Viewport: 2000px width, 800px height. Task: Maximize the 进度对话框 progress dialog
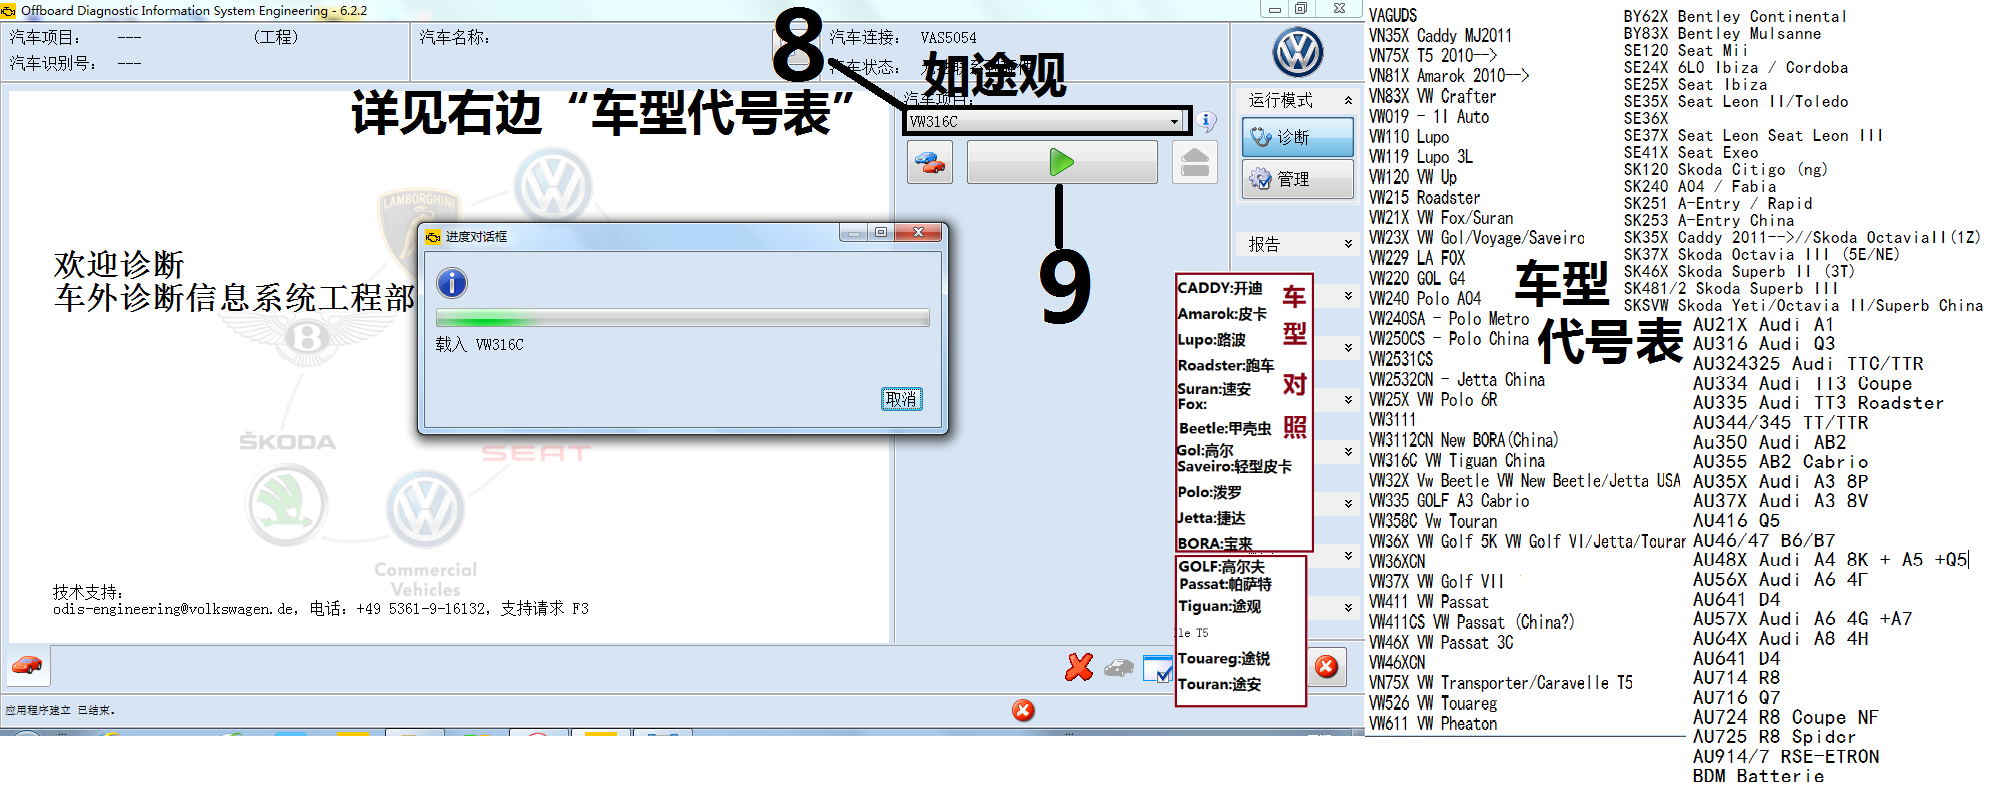pos(881,233)
